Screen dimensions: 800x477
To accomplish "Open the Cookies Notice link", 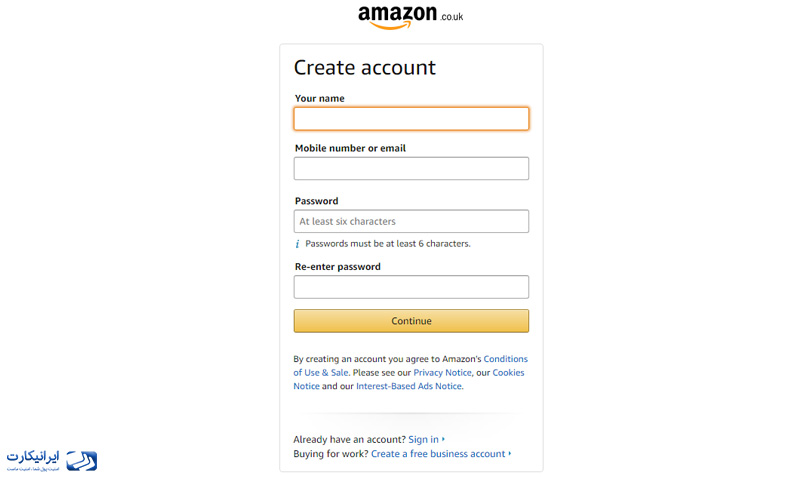I will point(508,373).
